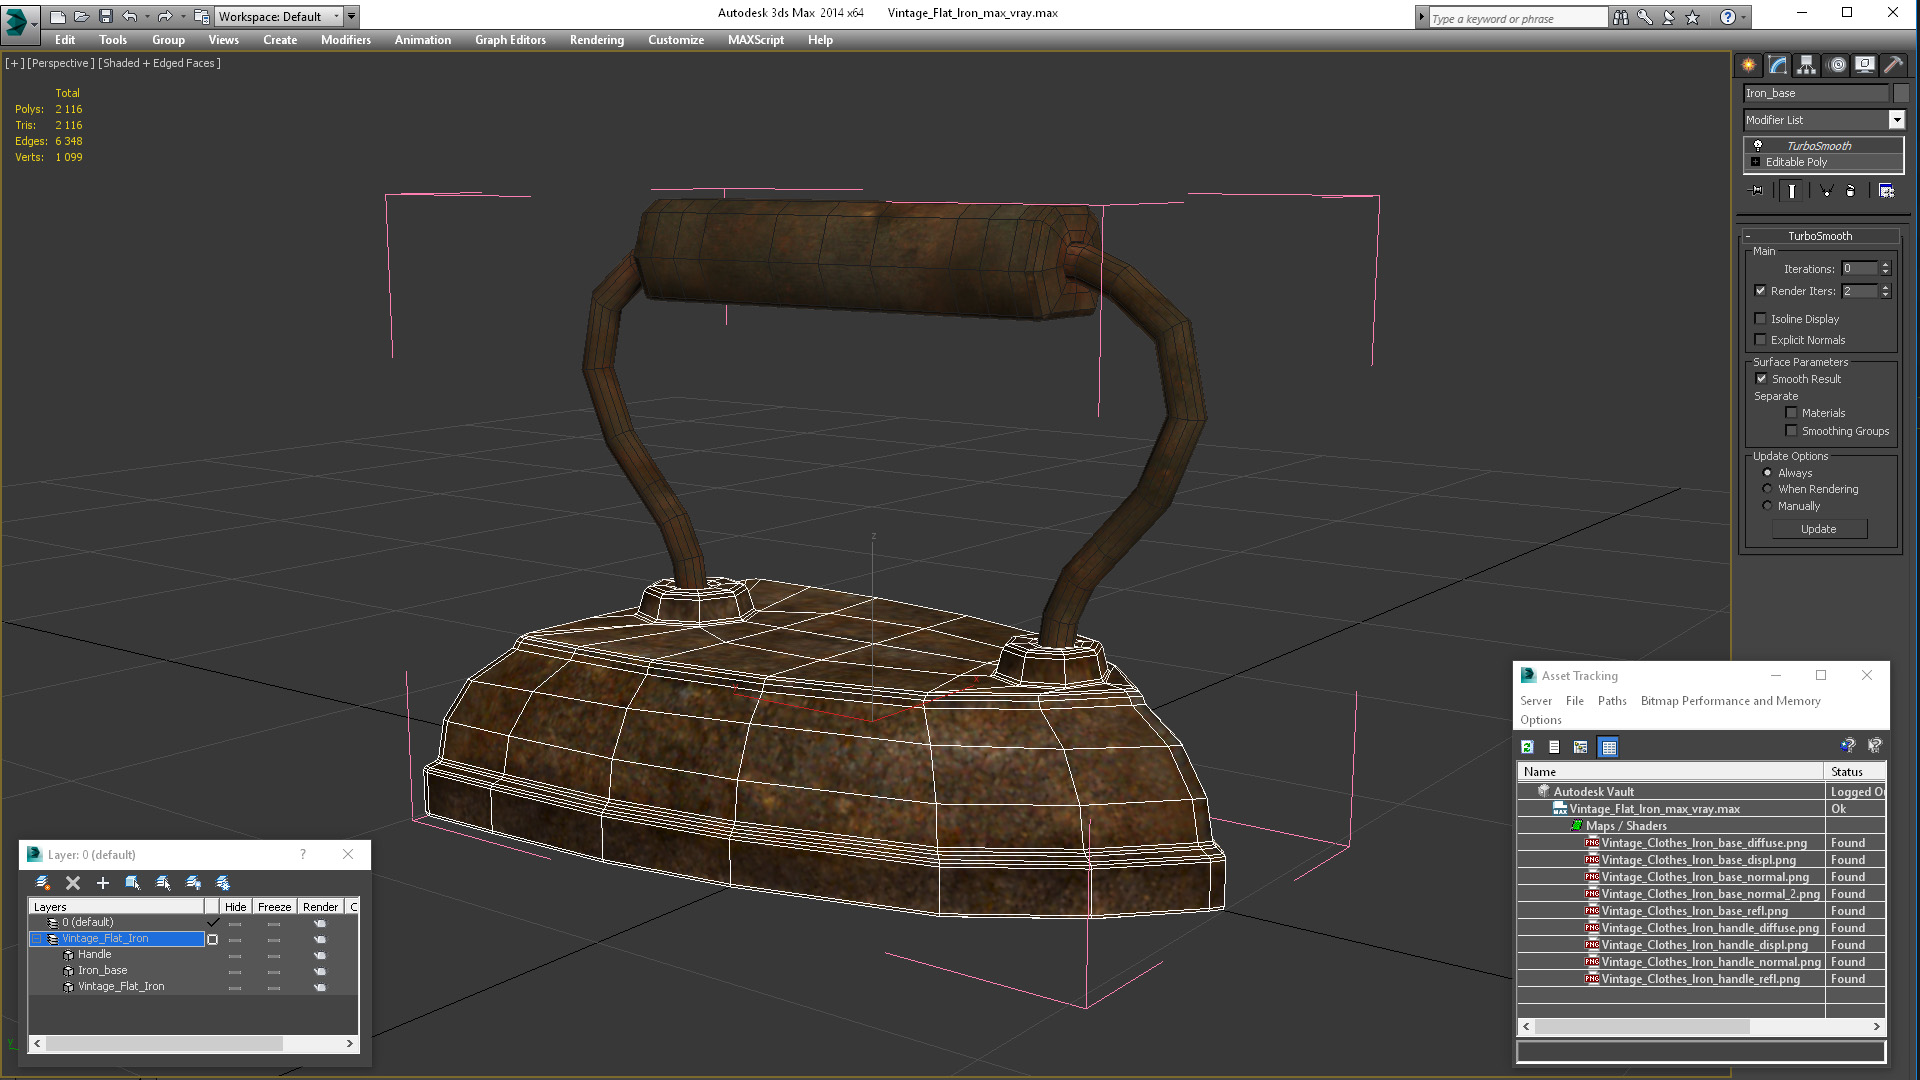Select the Always update option

[x=1767, y=473]
